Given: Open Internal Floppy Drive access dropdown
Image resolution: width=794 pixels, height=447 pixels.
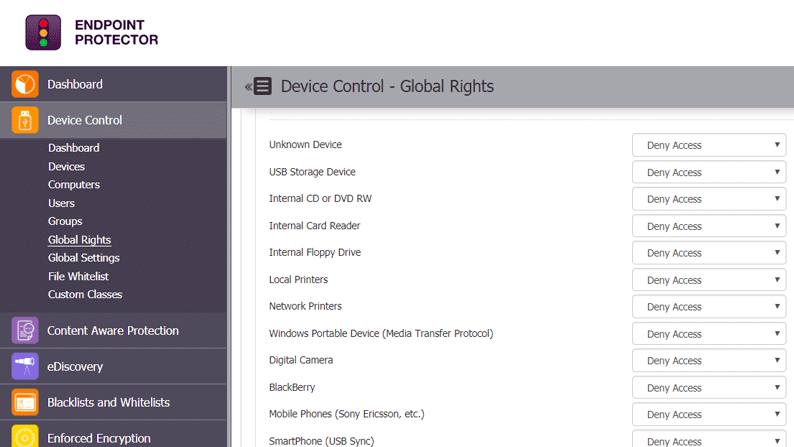Looking at the screenshot, I should tap(709, 253).
